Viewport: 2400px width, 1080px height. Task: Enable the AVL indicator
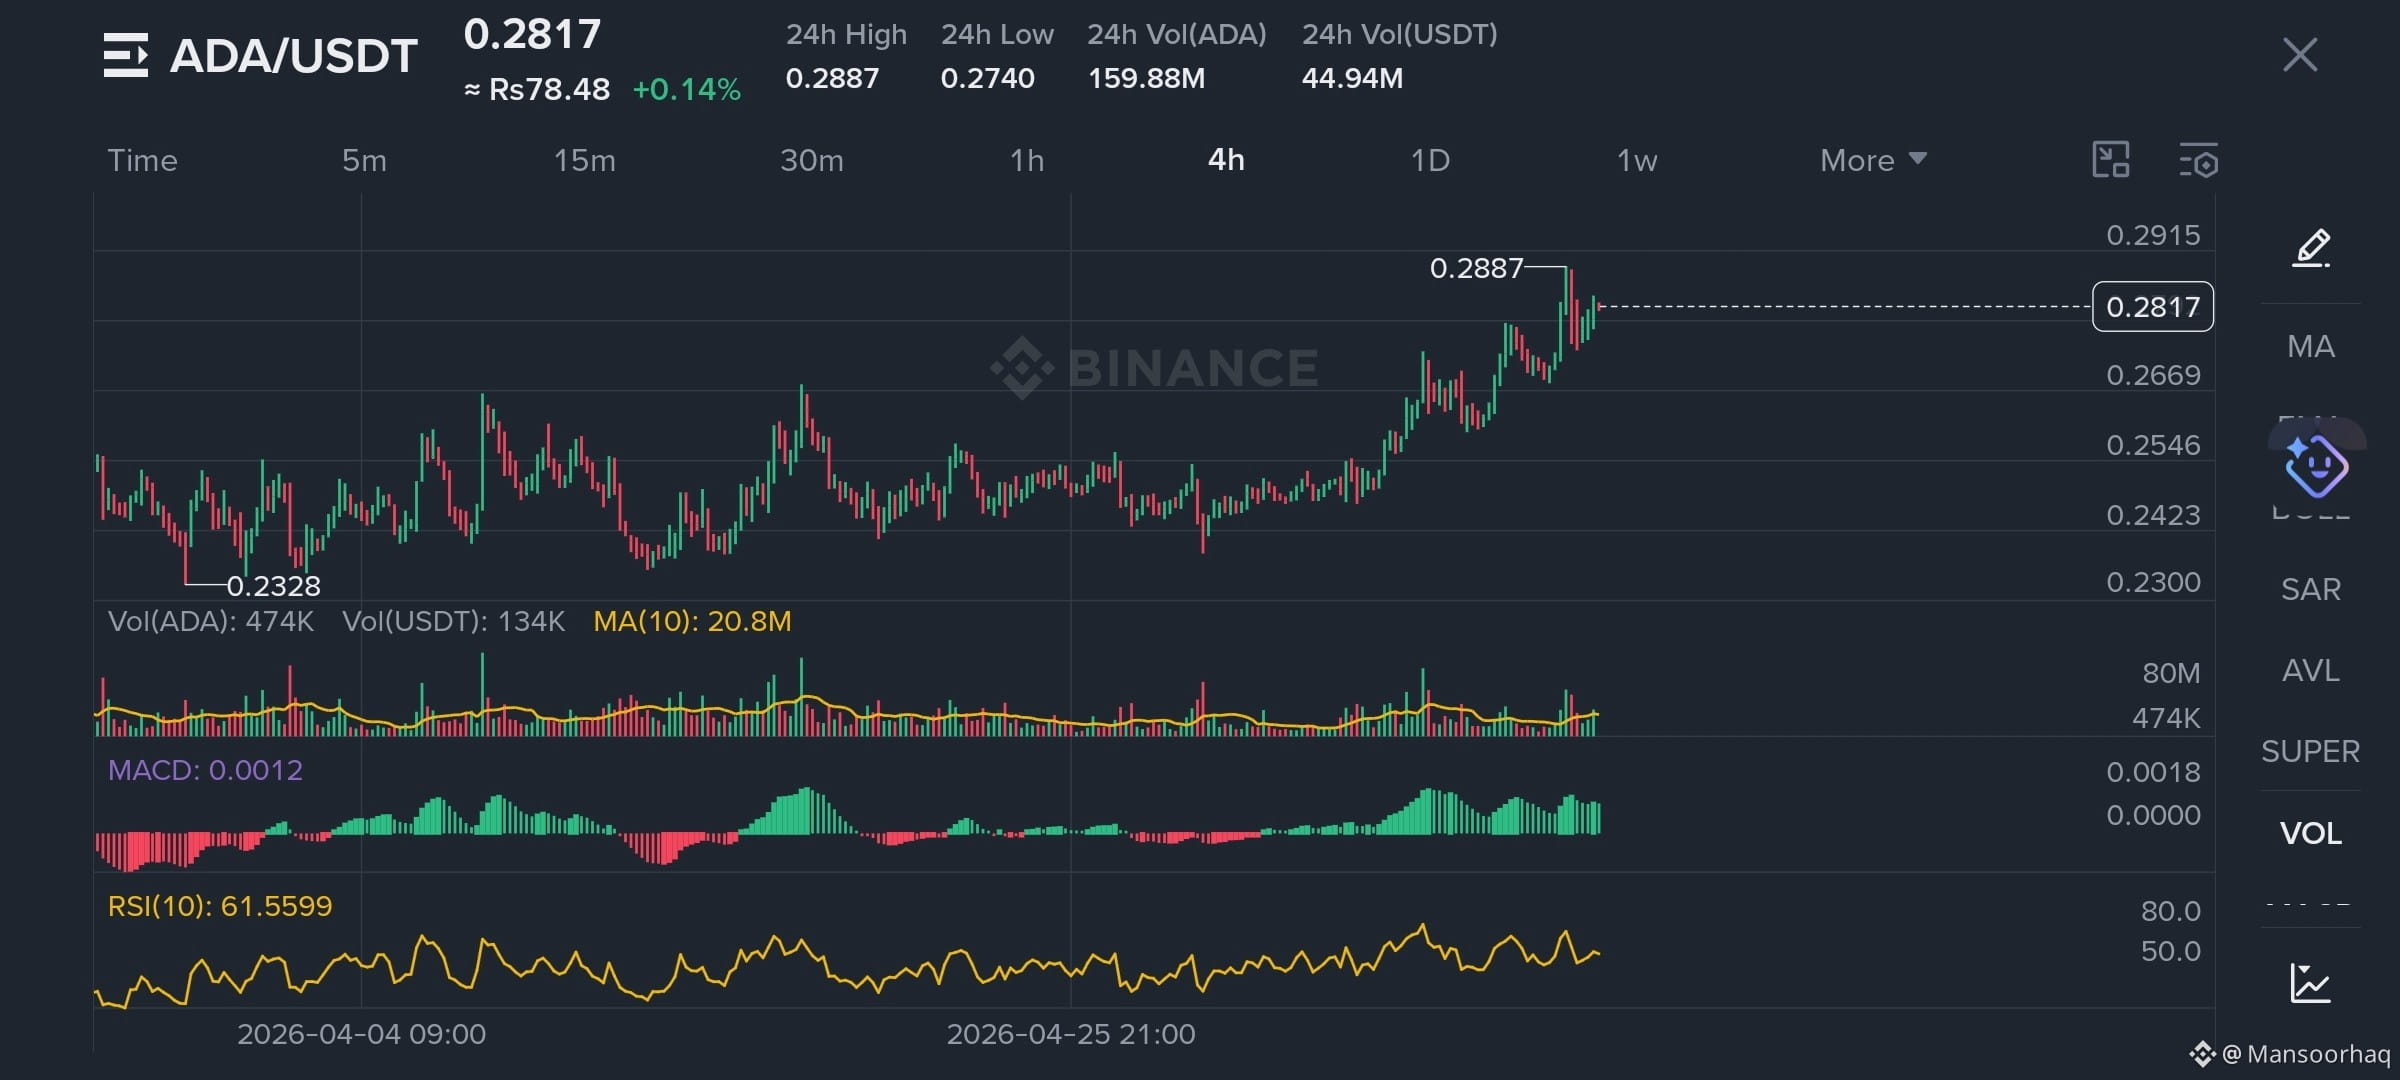(2311, 670)
